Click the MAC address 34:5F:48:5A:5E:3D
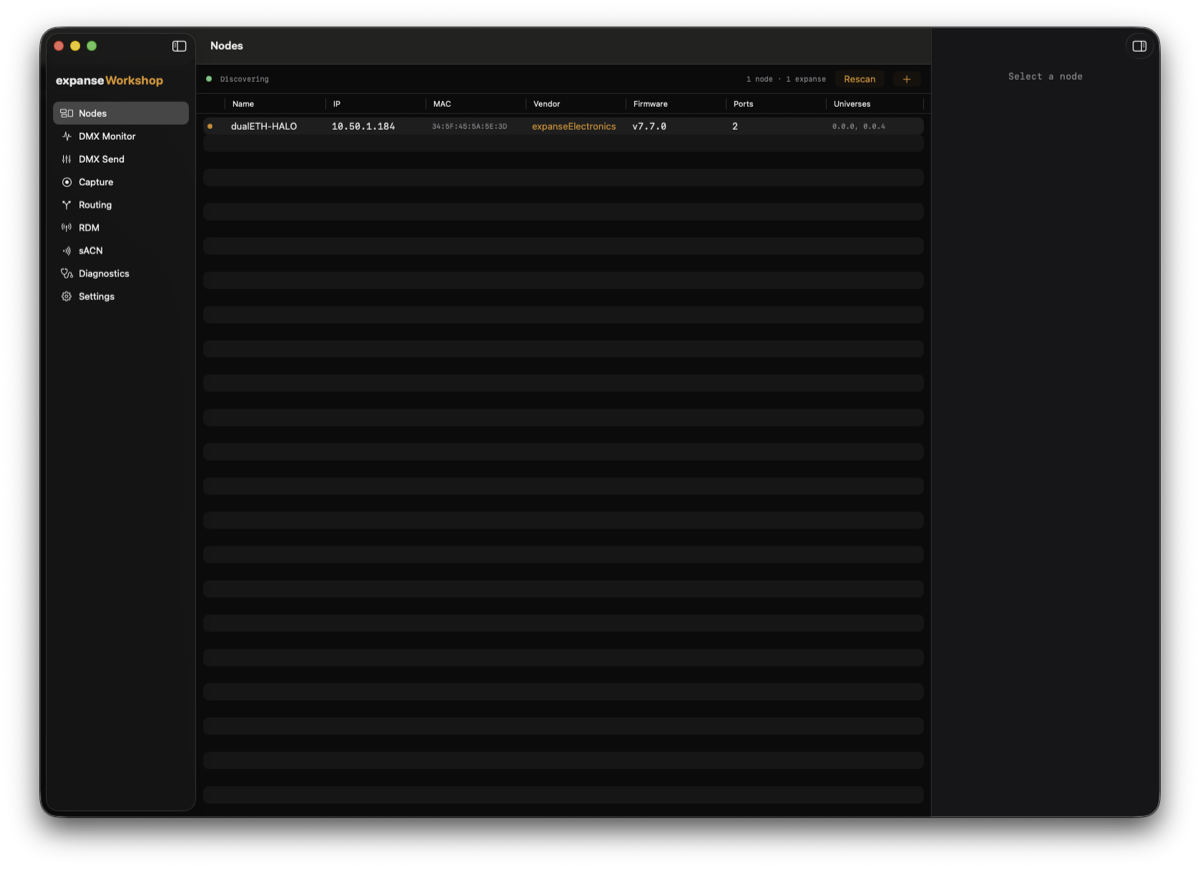Viewport: 1200px width, 870px height. 470,127
